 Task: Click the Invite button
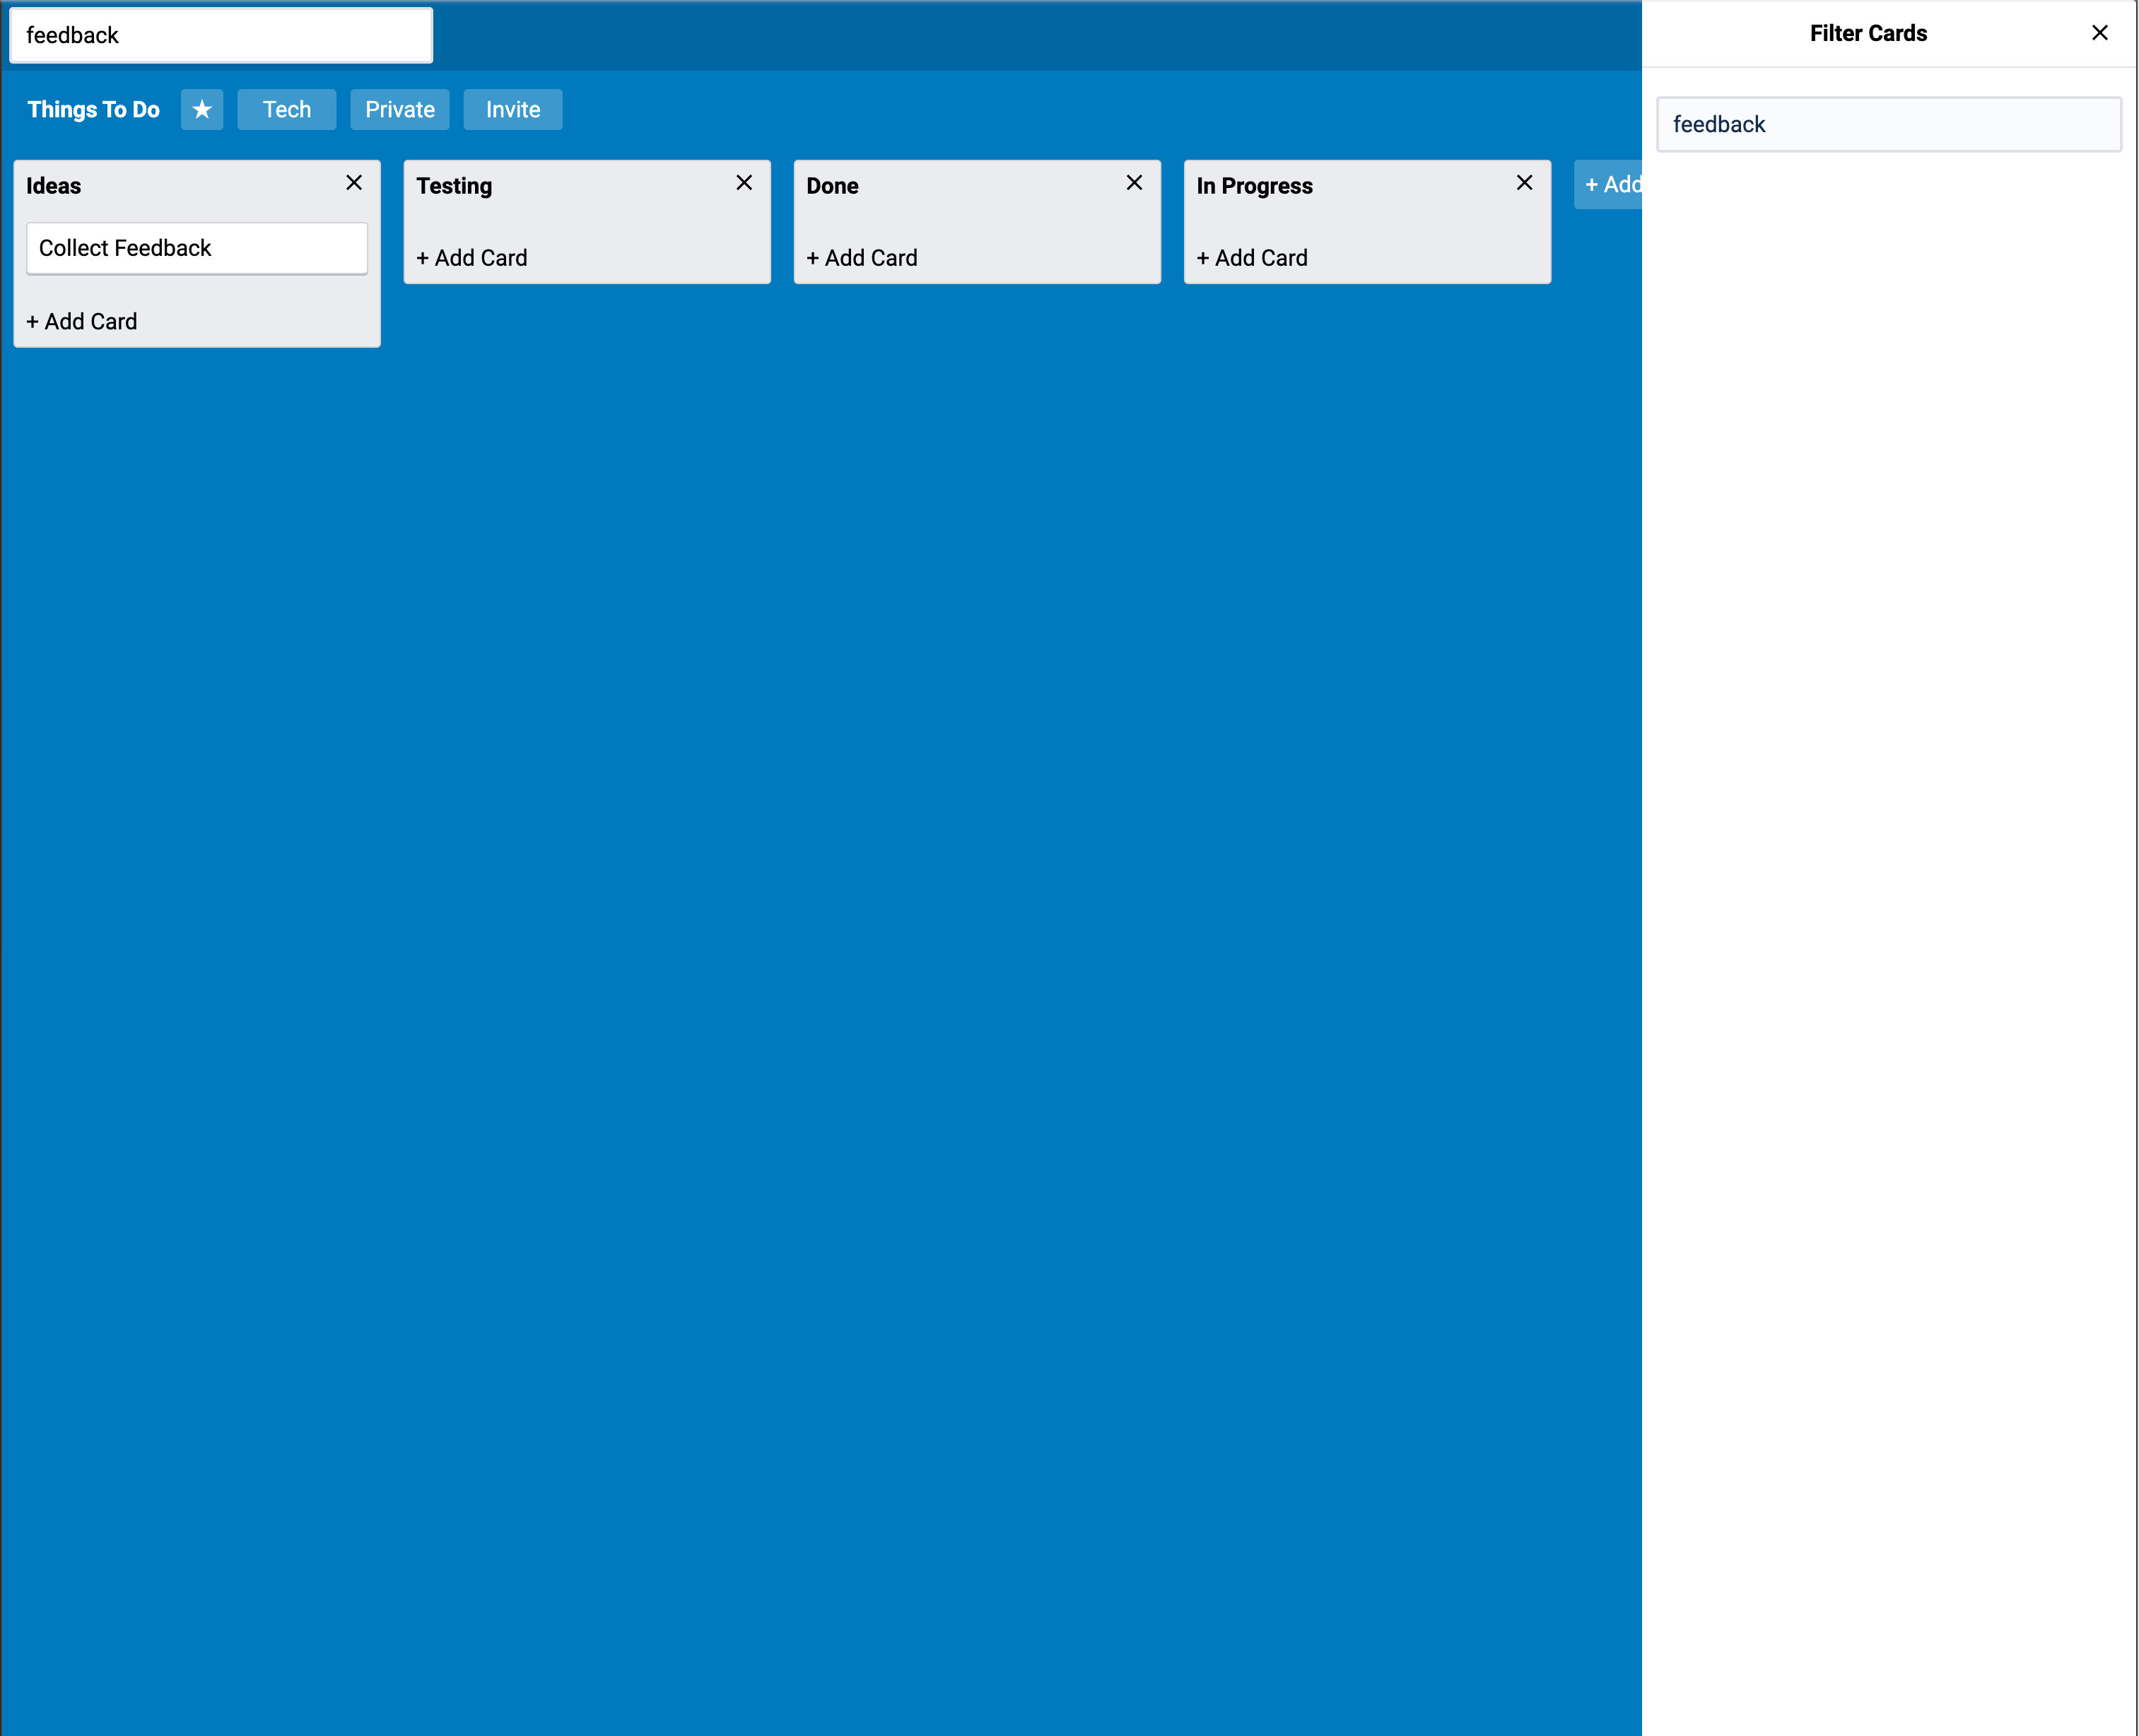coord(513,110)
